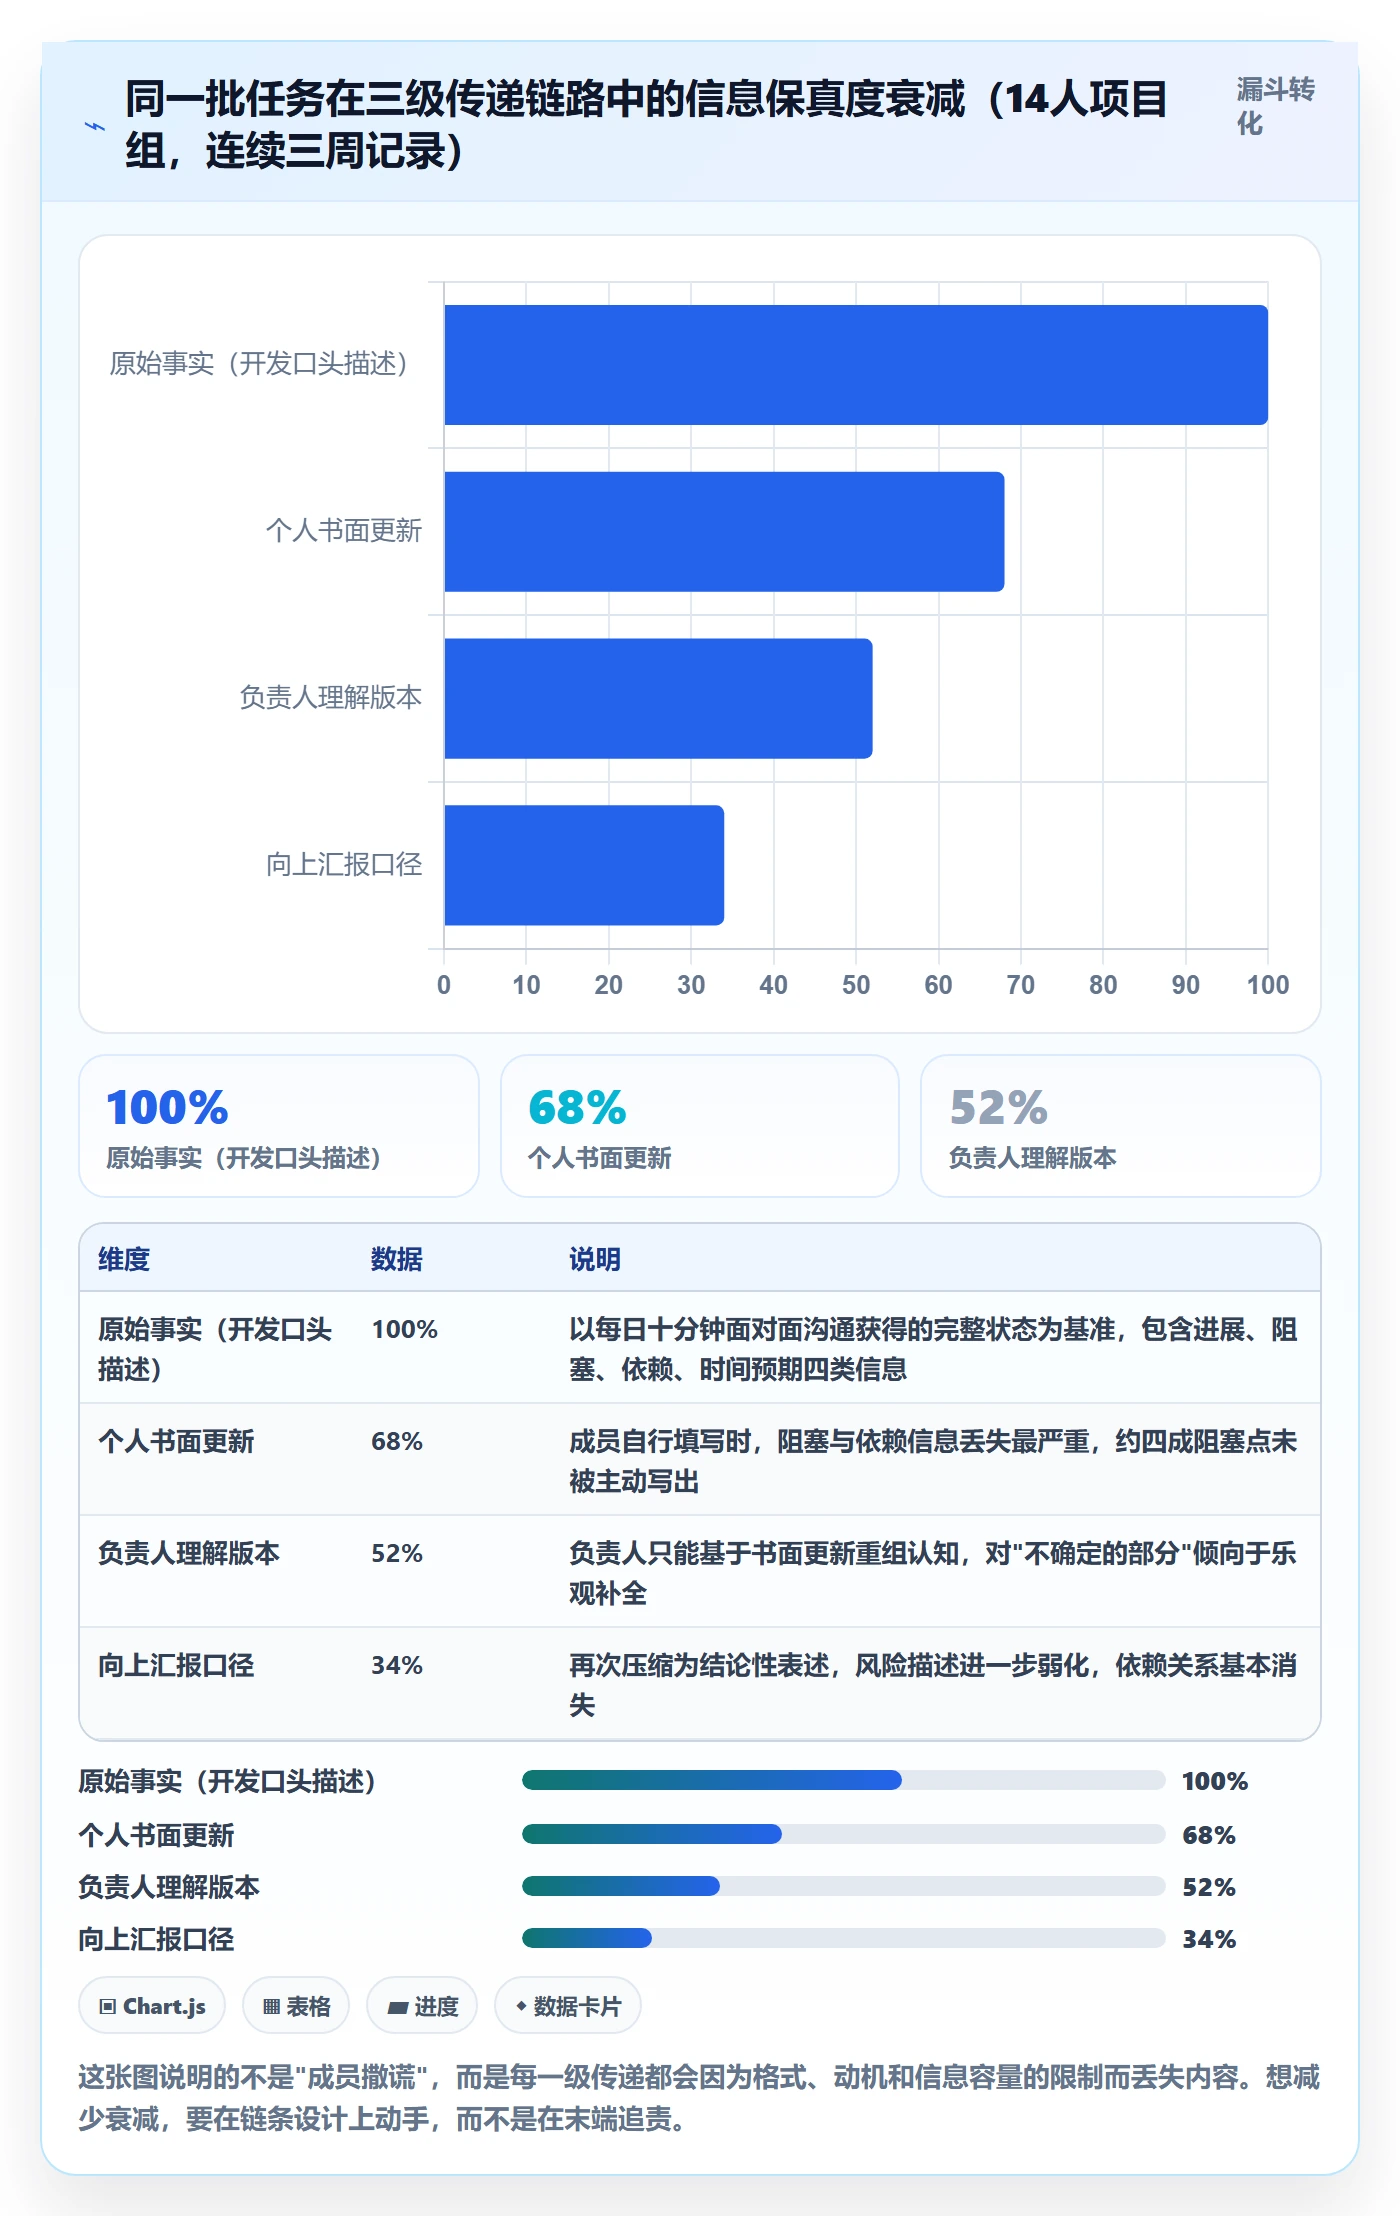Click the summary paragraph starting 这张图说明的
This screenshot has height=2216, width=1400.
pos(699,2098)
